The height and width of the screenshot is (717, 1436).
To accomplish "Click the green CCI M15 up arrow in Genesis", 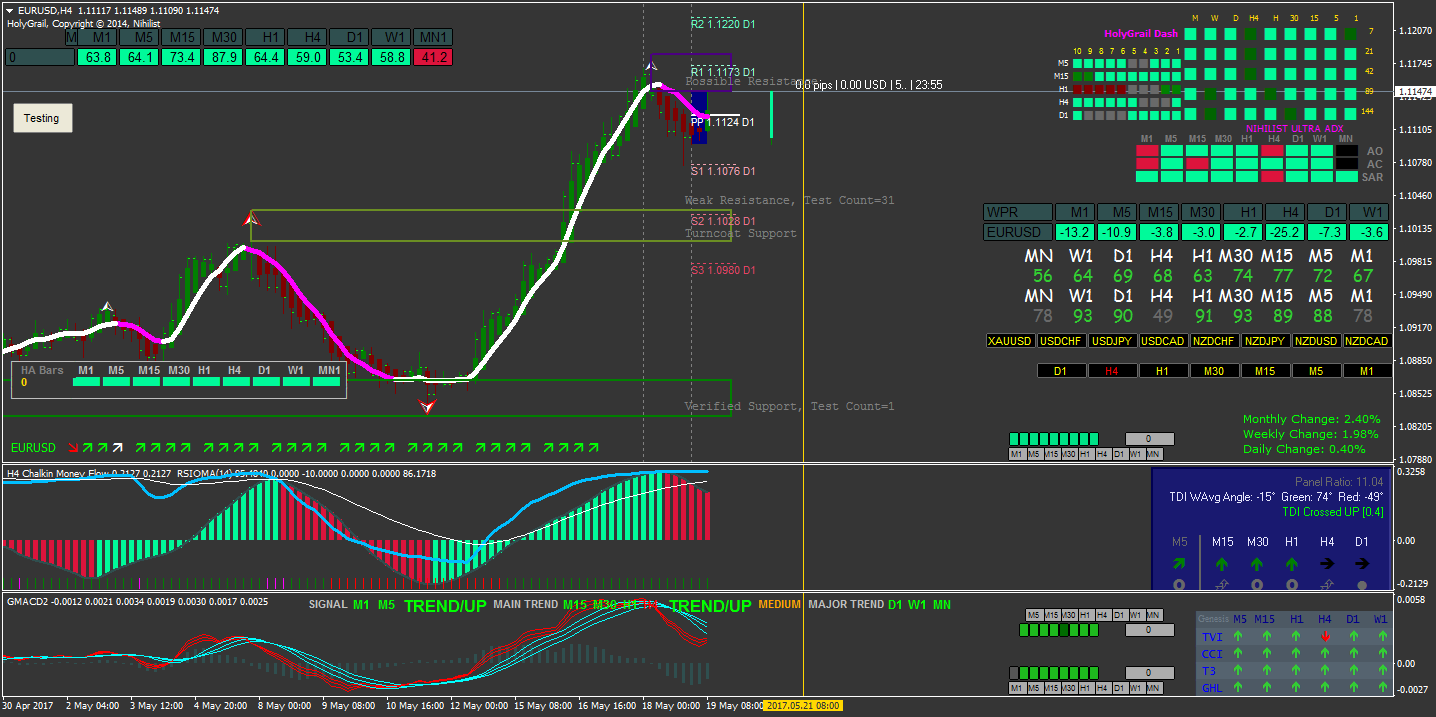I will pyautogui.click(x=1267, y=653).
